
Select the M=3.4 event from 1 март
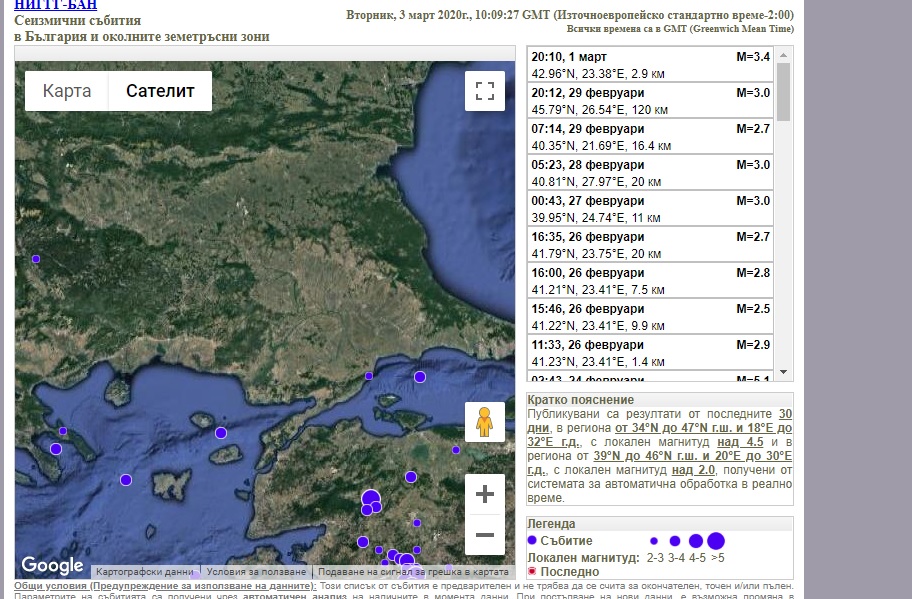coord(650,65)
